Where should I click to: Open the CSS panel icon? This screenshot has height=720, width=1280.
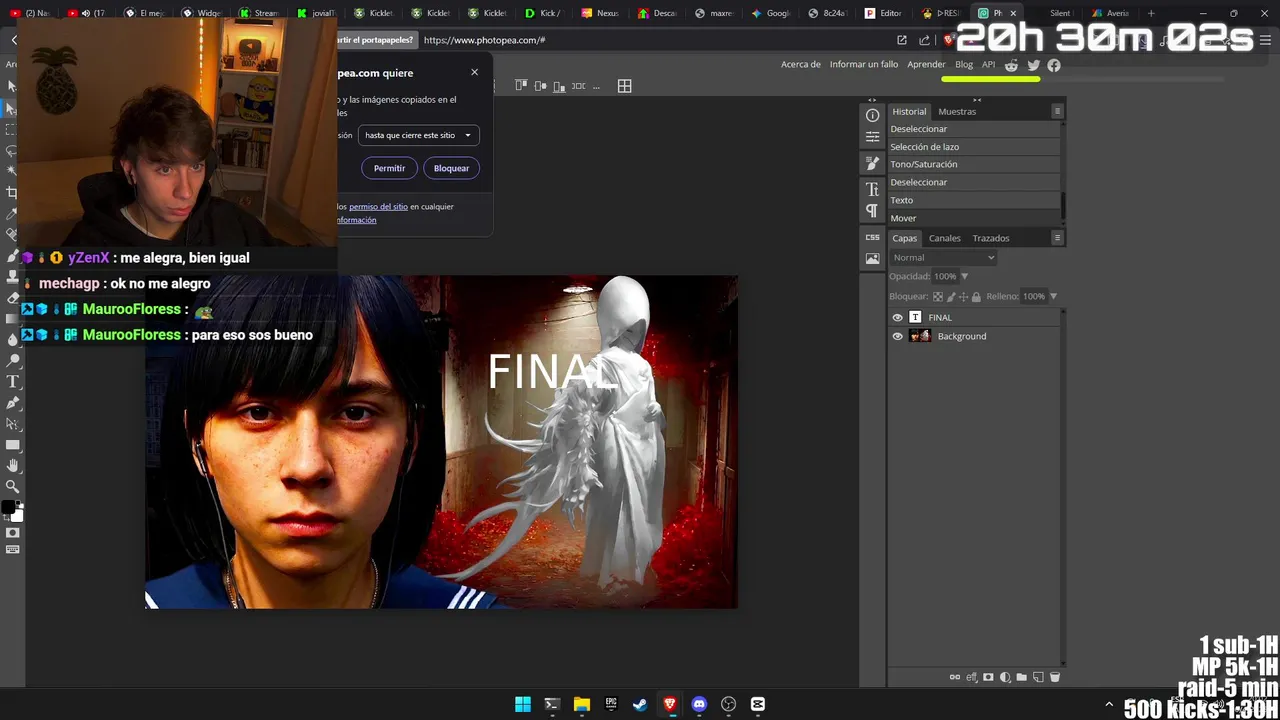(872, 237)
